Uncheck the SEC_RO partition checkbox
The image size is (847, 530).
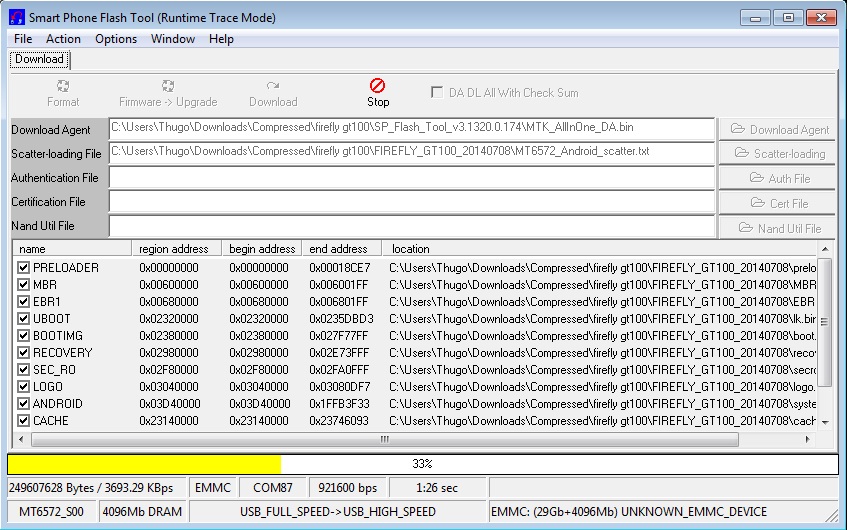(x=23, y=370)
